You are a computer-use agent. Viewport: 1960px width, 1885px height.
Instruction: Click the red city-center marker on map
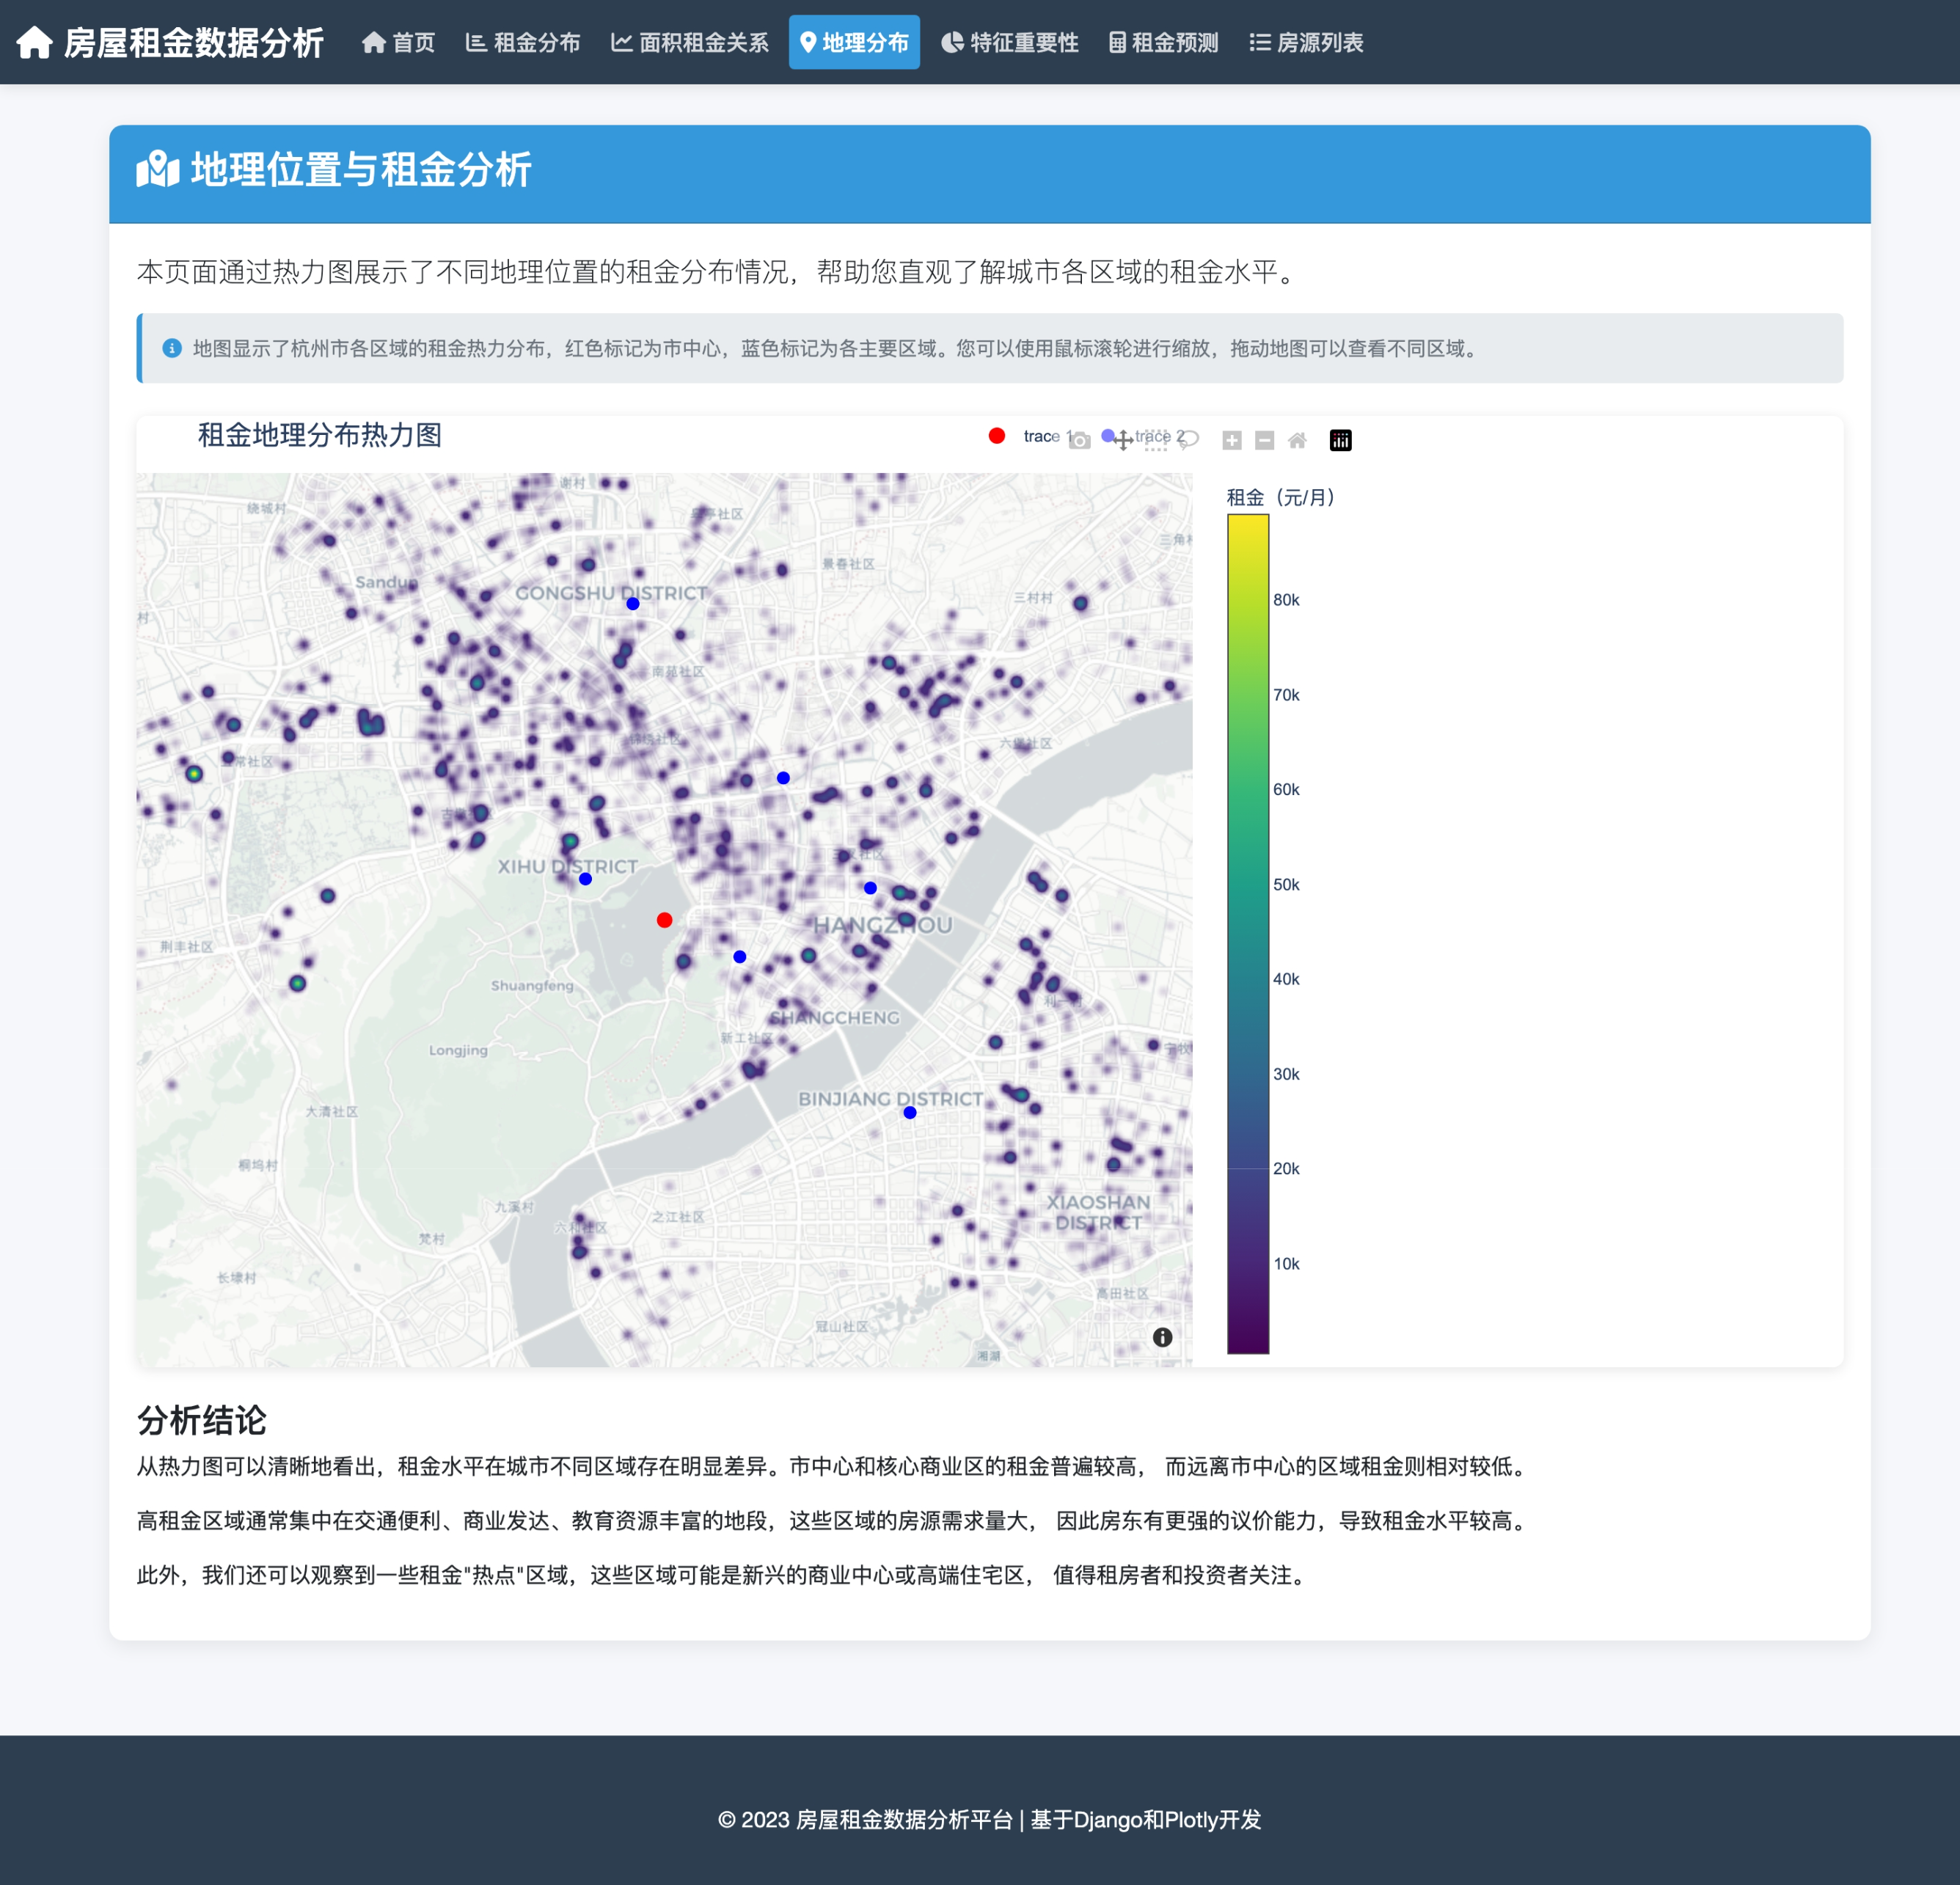click(x=664, y=920)
